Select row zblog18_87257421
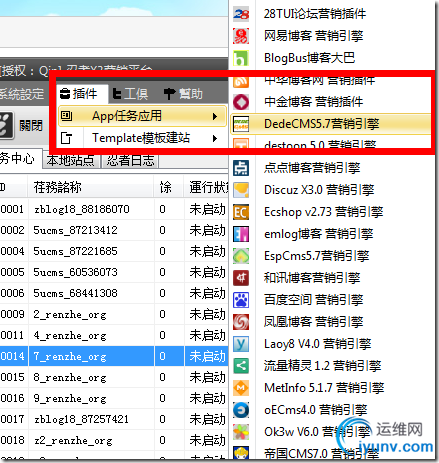This screenshot has height=463, width=439. 114,419
